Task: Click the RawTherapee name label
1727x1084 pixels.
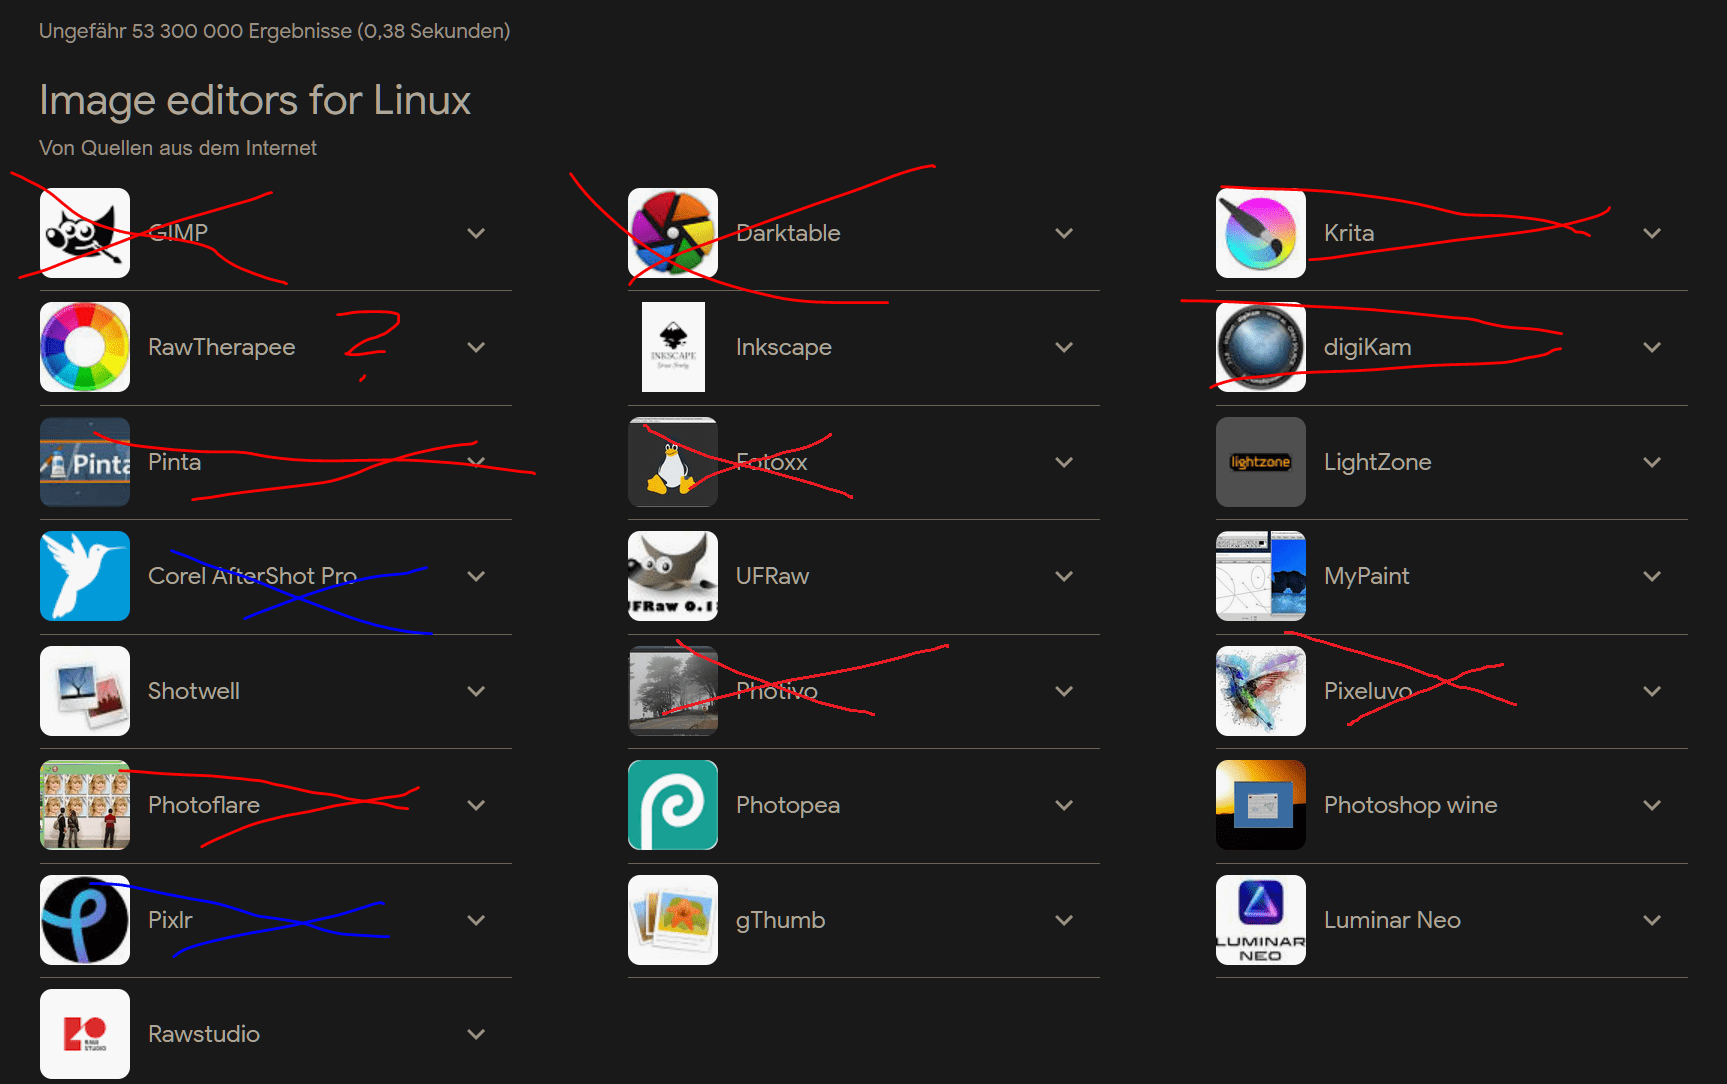Action: tap(222, 347)
